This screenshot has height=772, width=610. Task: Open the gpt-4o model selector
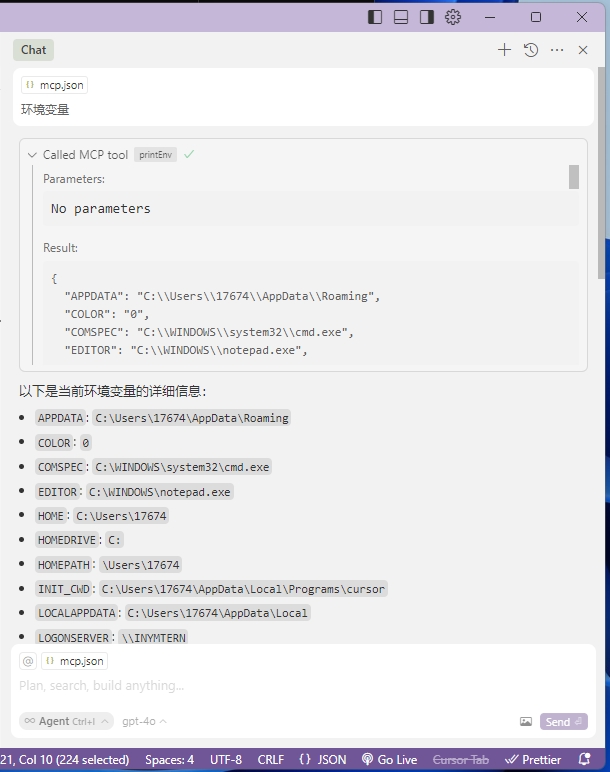click(144, 721)
